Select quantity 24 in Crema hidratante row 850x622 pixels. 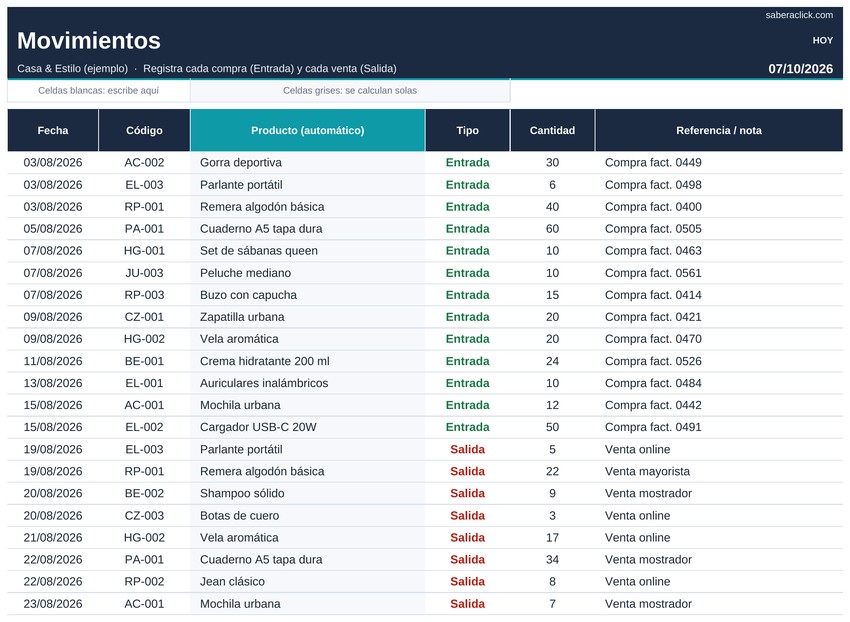point(552,361)
